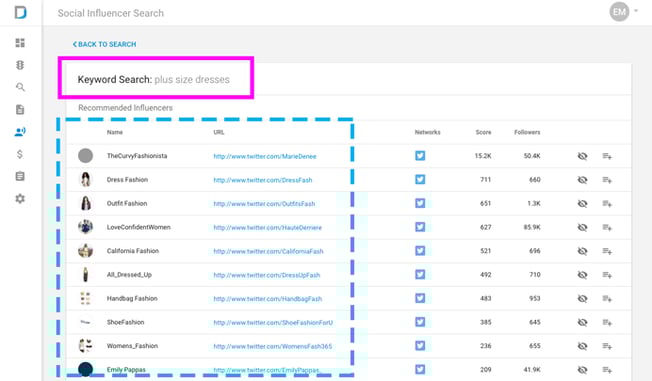Viewport: 652px width, 381px height.
Task: Click the Followers column header
Action: pyautogui.click(x=527, y=132)
